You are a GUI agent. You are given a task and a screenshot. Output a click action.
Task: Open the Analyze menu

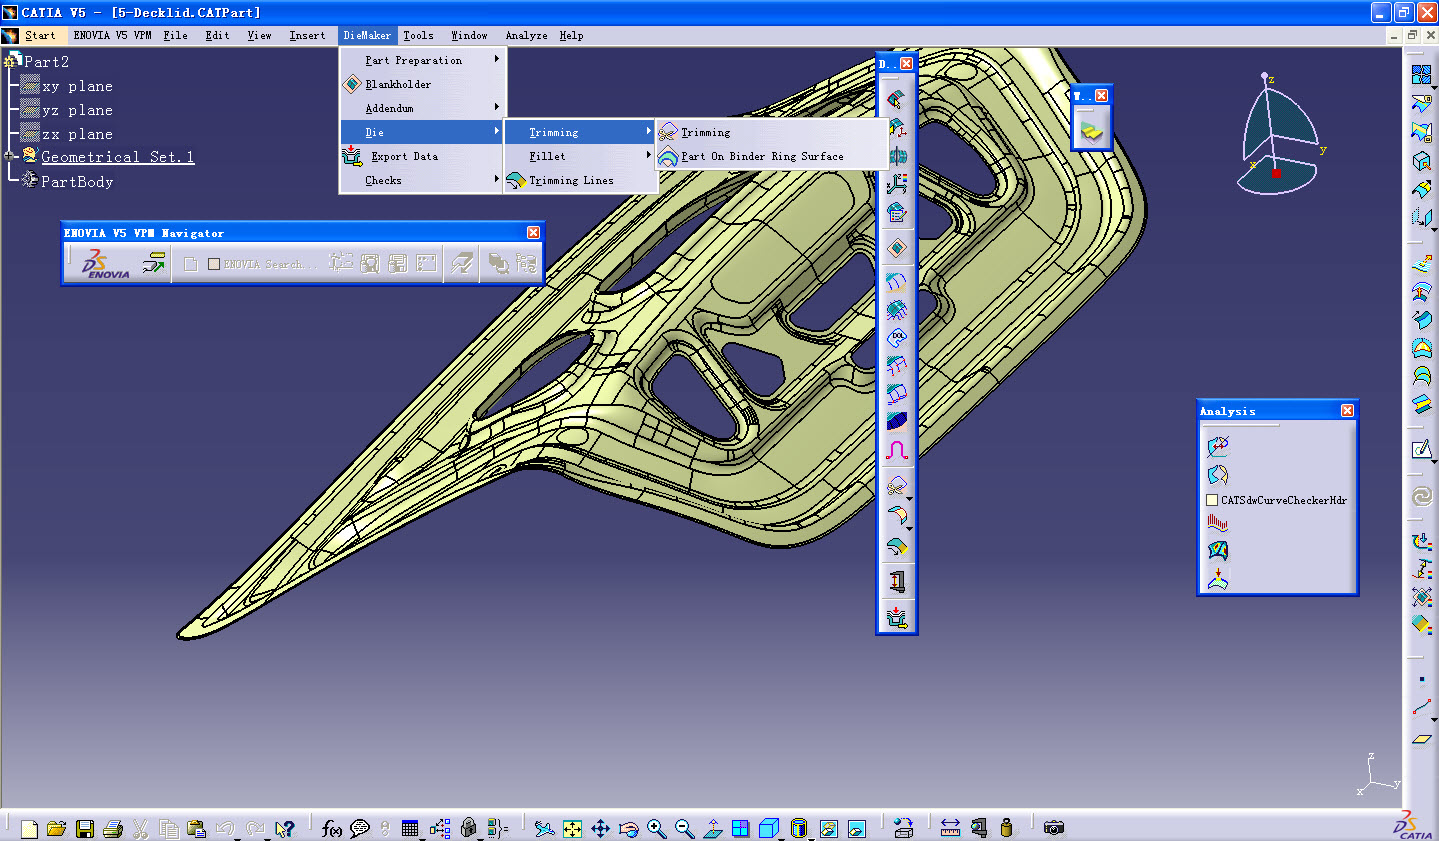pyautogui.click(x=526, y=35)
